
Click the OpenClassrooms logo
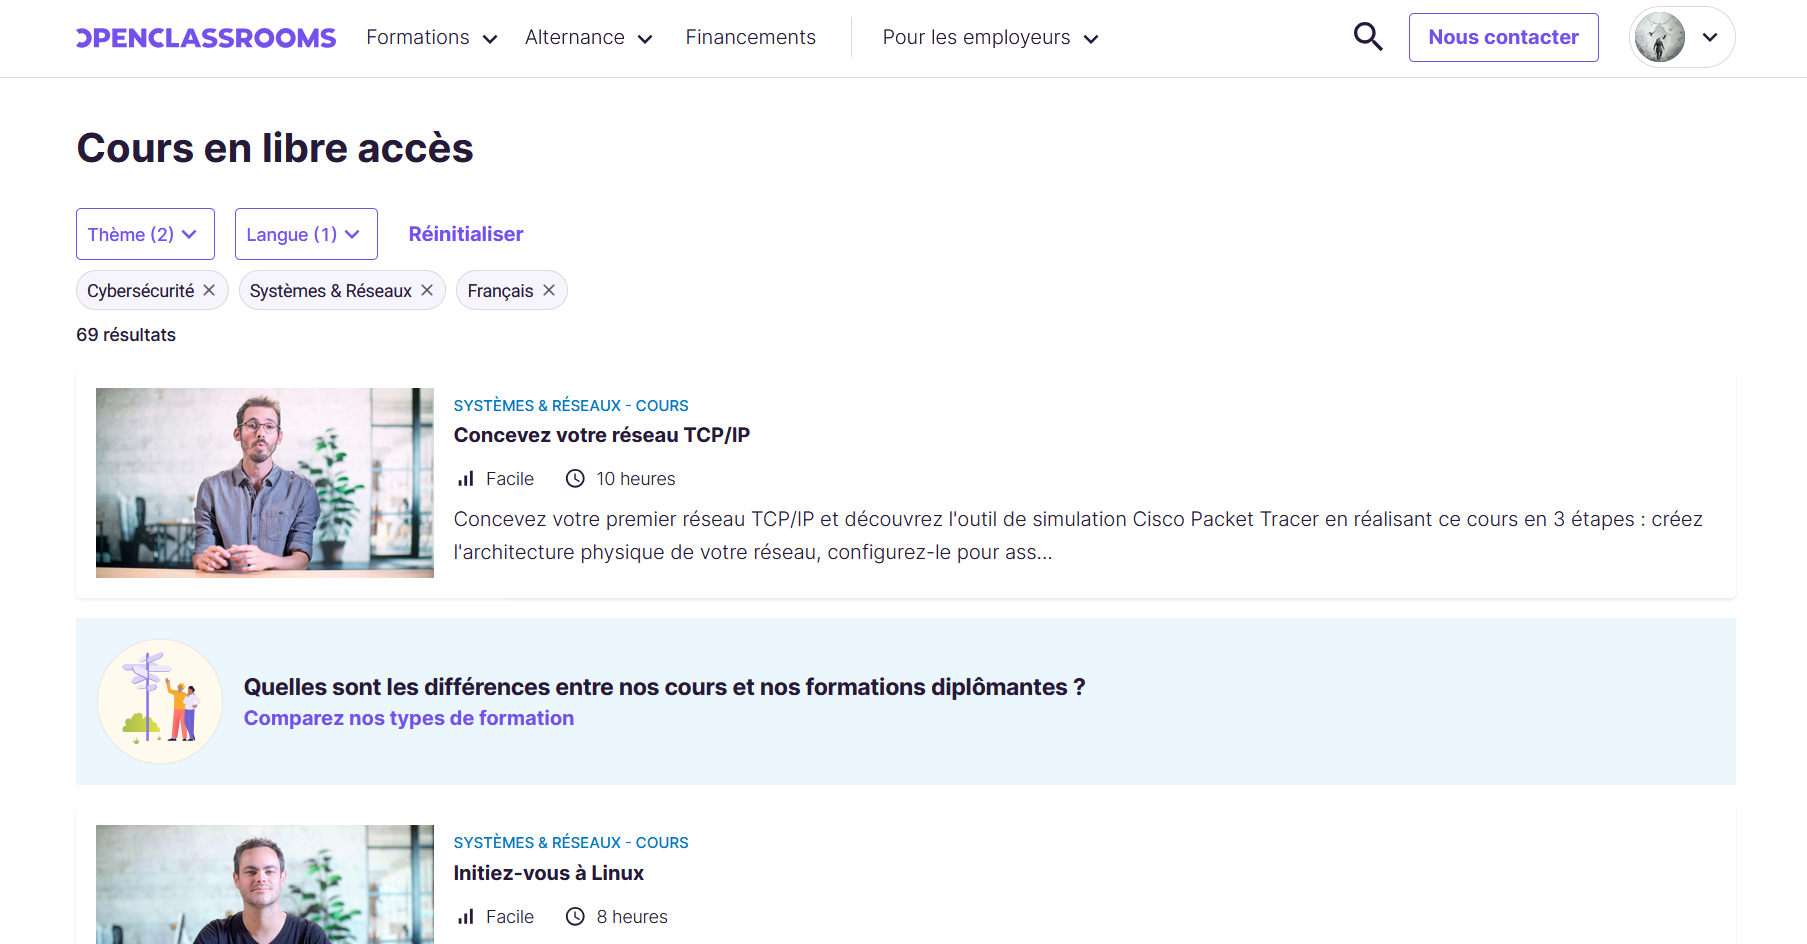[x=206, y=36]
